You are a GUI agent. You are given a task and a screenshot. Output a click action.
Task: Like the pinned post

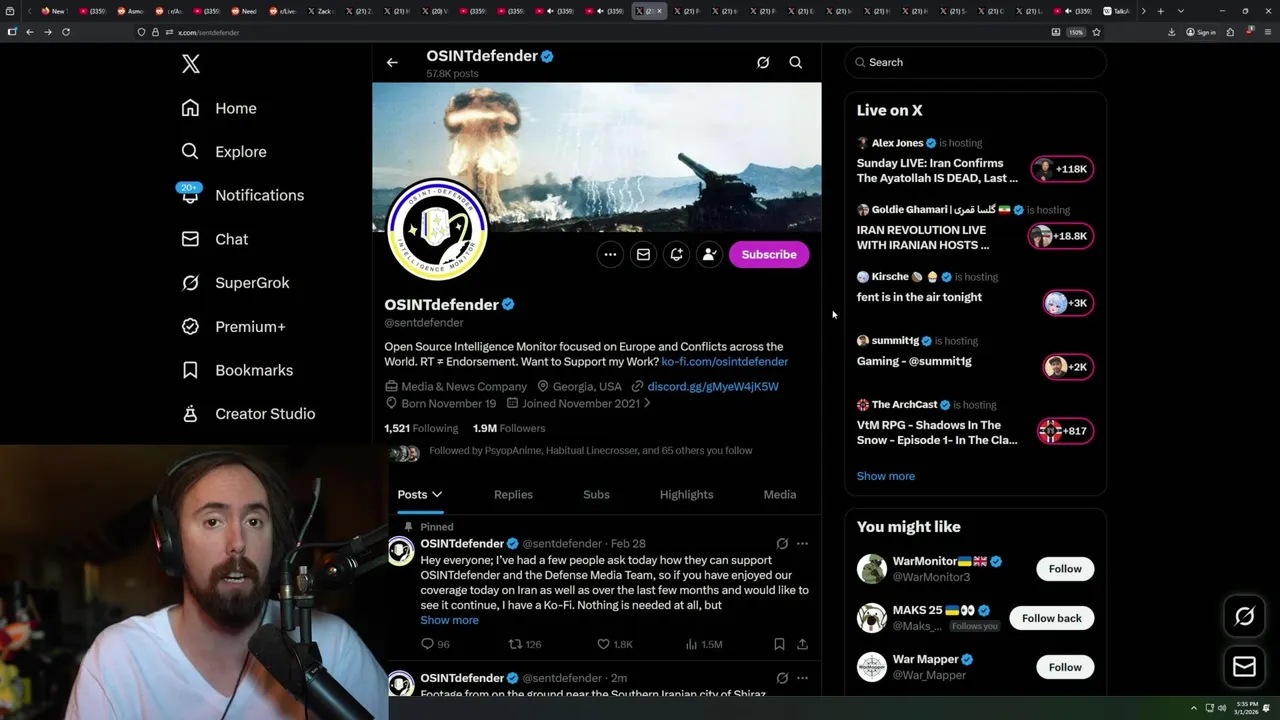pos(614,645)
